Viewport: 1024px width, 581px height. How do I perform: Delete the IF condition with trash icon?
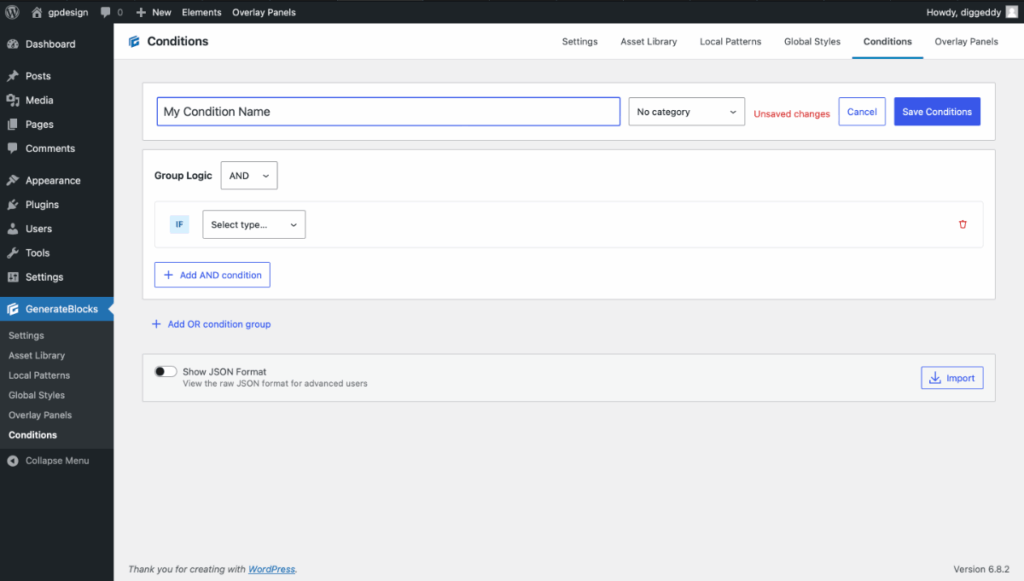tap(963, 224)
